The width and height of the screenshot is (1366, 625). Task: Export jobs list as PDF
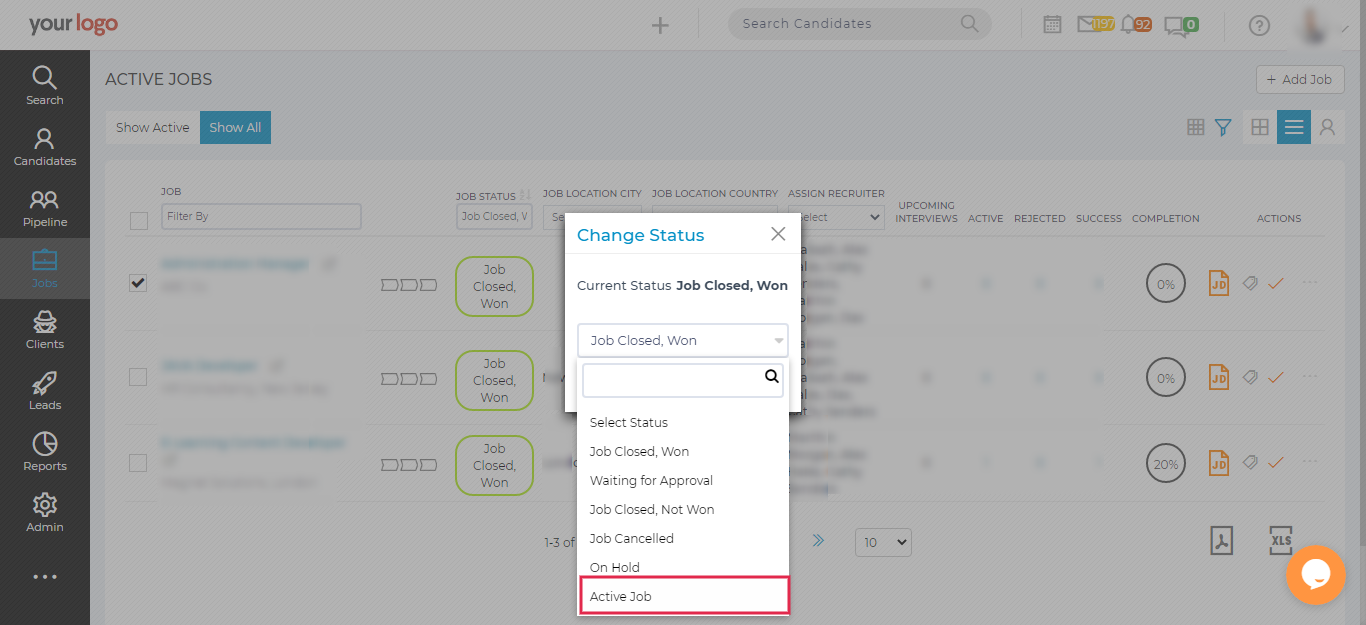[x=1221, y=541]
